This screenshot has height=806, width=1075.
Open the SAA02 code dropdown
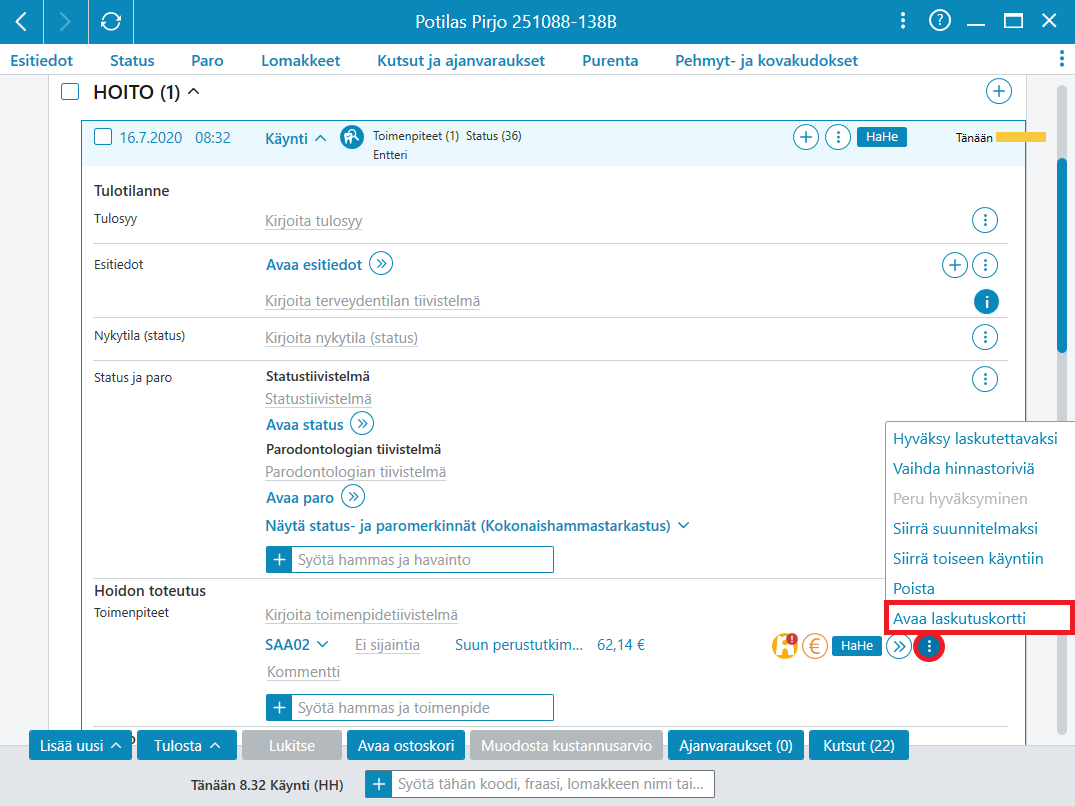[x=297, y=645]
